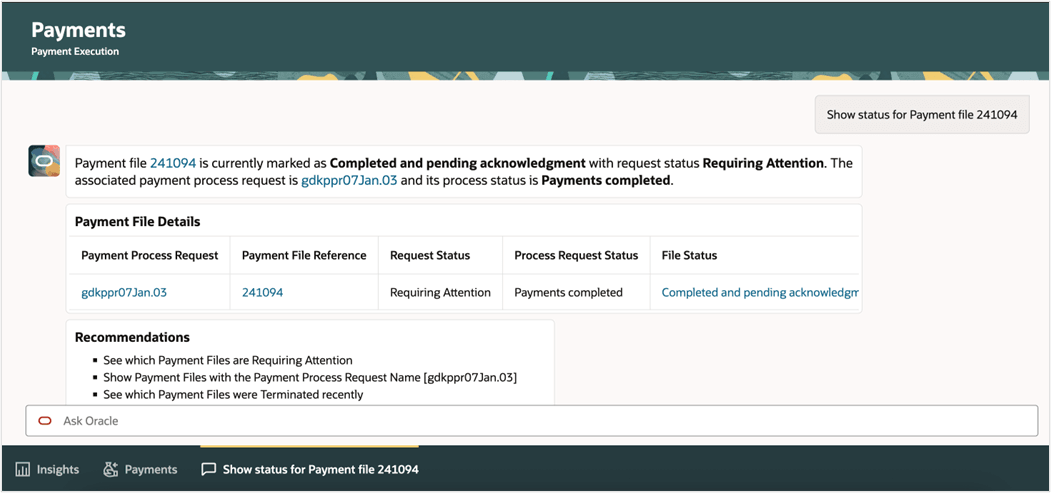The height and width of the screenshot is (493, 1051).
Task: Open 241094 link in Payment File Reference column
Action: tap(262, 292)
